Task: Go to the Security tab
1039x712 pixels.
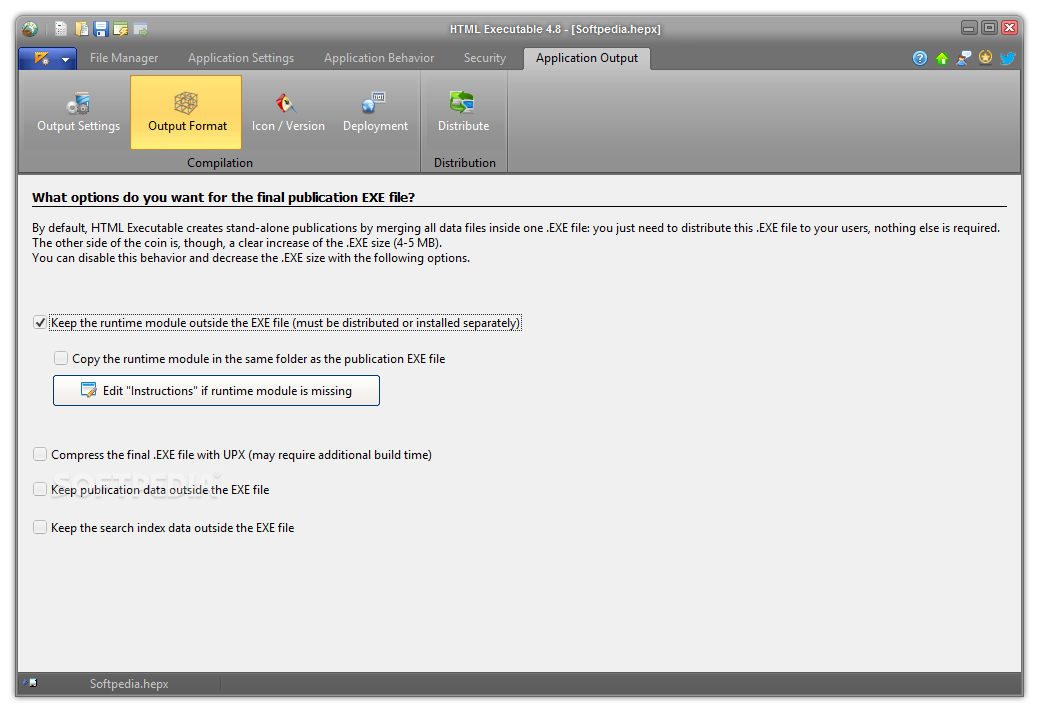Action: (485, 58)
